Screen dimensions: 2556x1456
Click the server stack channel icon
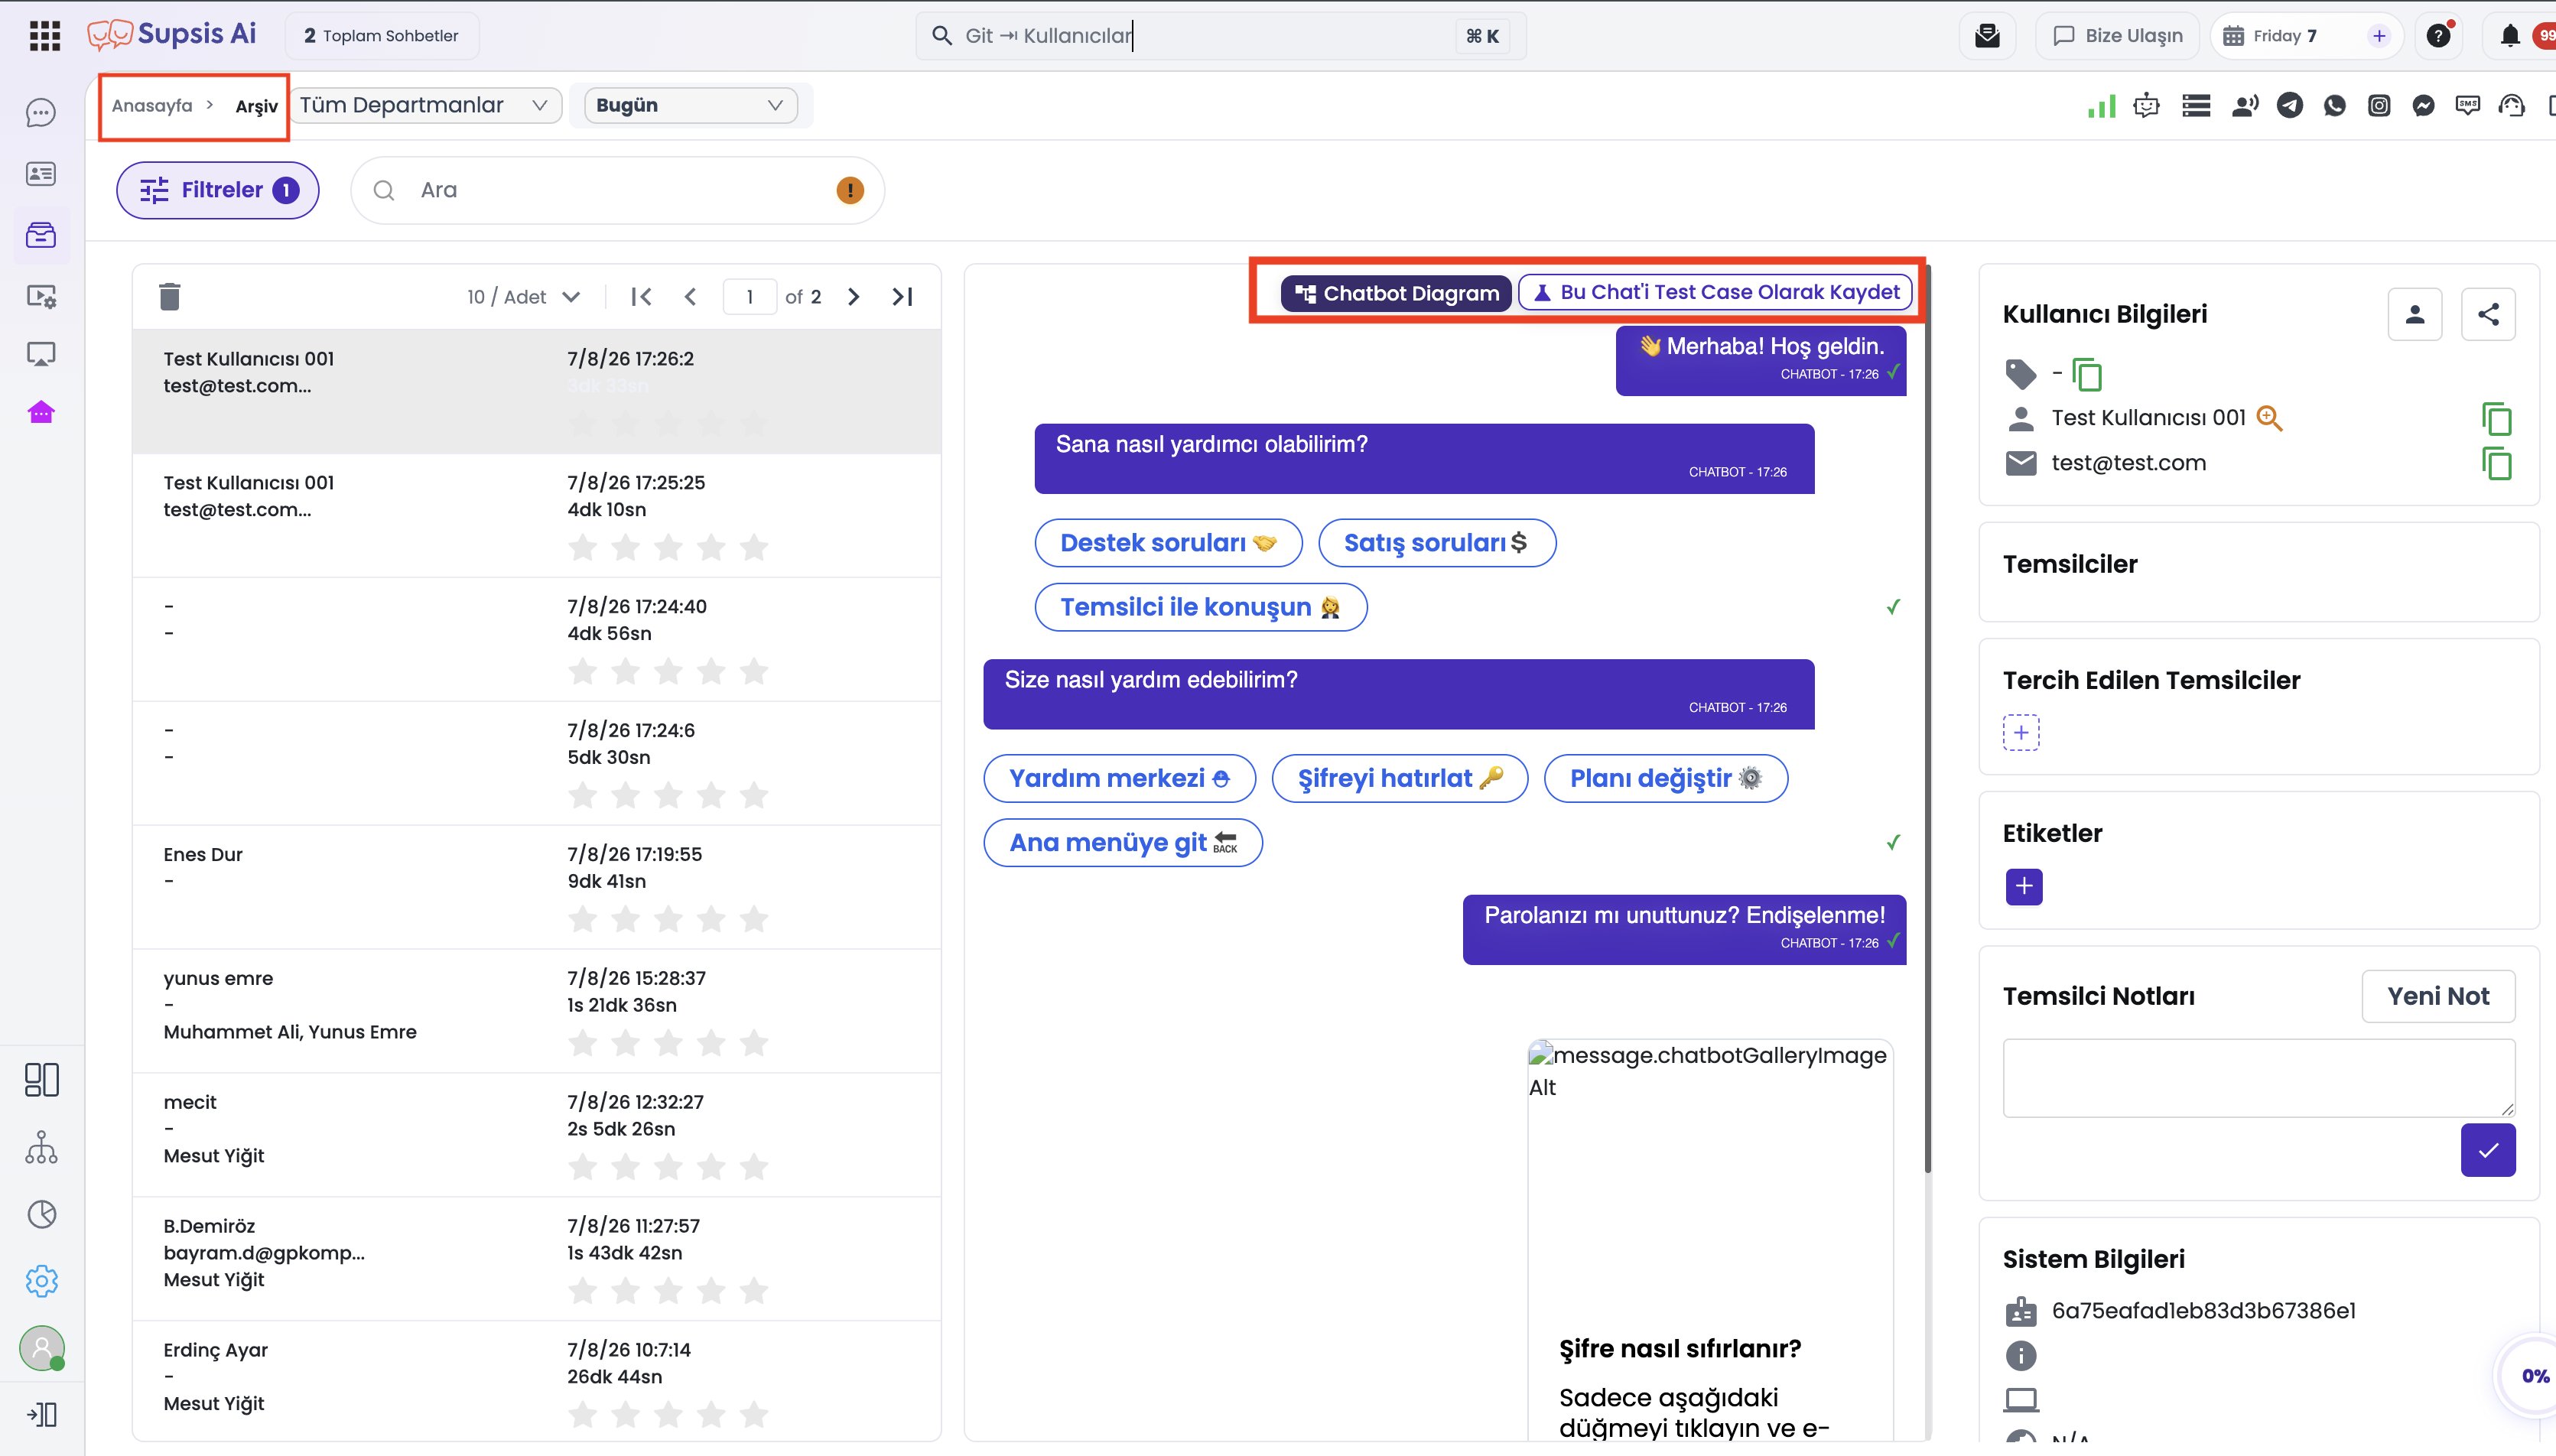[x=2196, y=105]
